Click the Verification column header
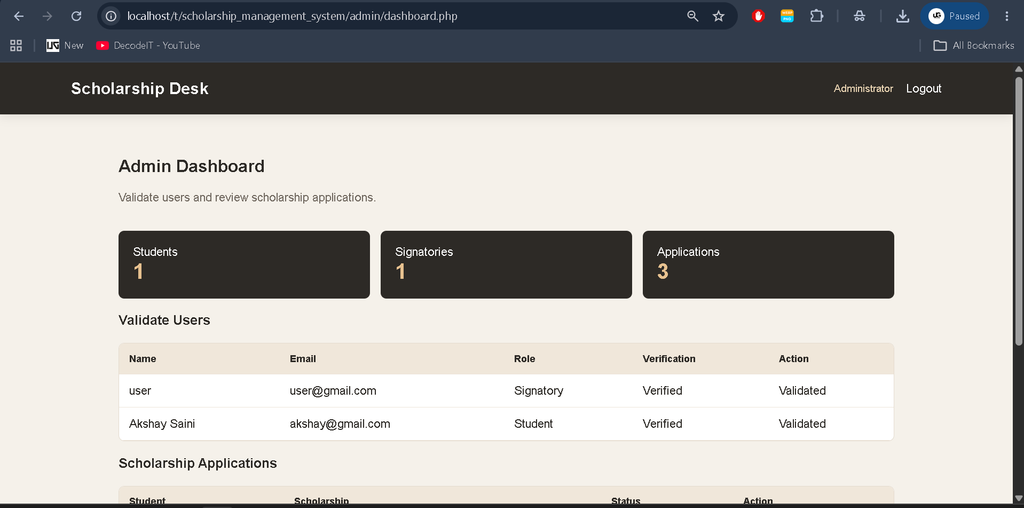The height and width of the screenshot is (508, 1024). point(669,358)
